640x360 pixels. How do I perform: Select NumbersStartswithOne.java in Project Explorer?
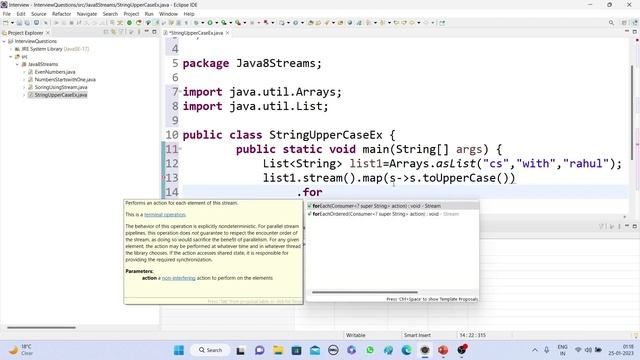pos(65,80)
